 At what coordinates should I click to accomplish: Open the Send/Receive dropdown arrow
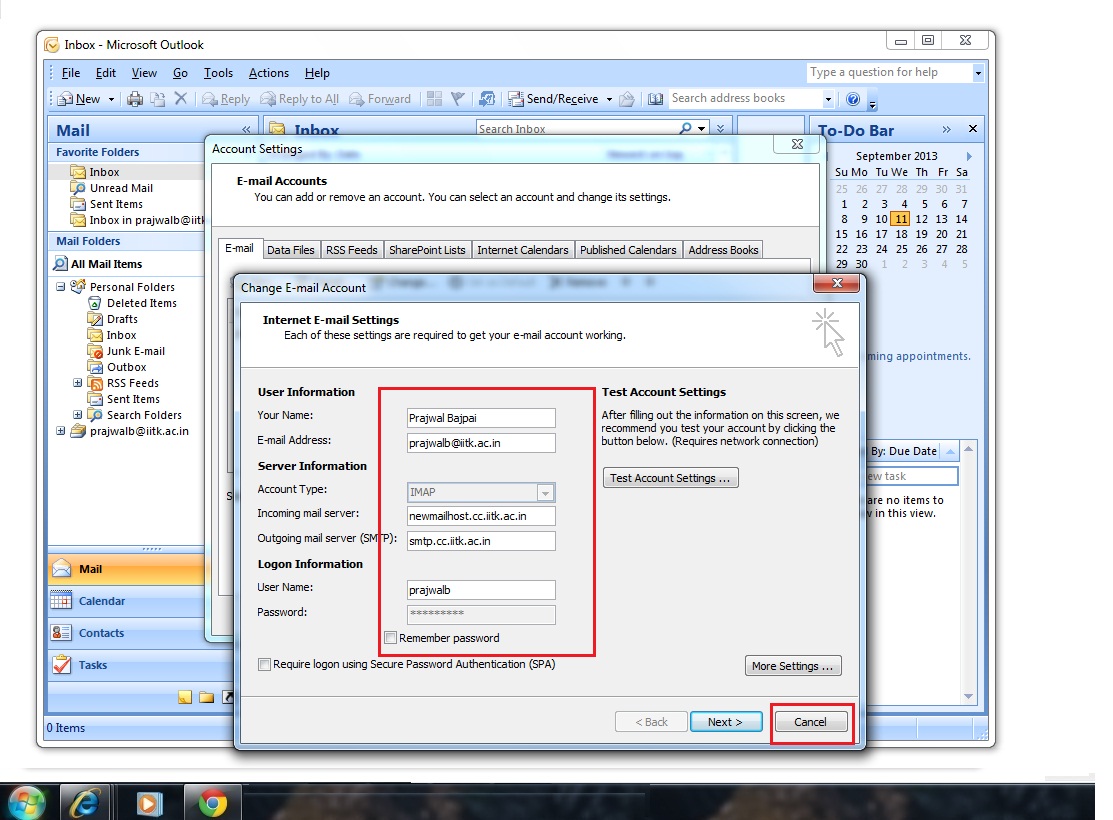coord(609,99)
